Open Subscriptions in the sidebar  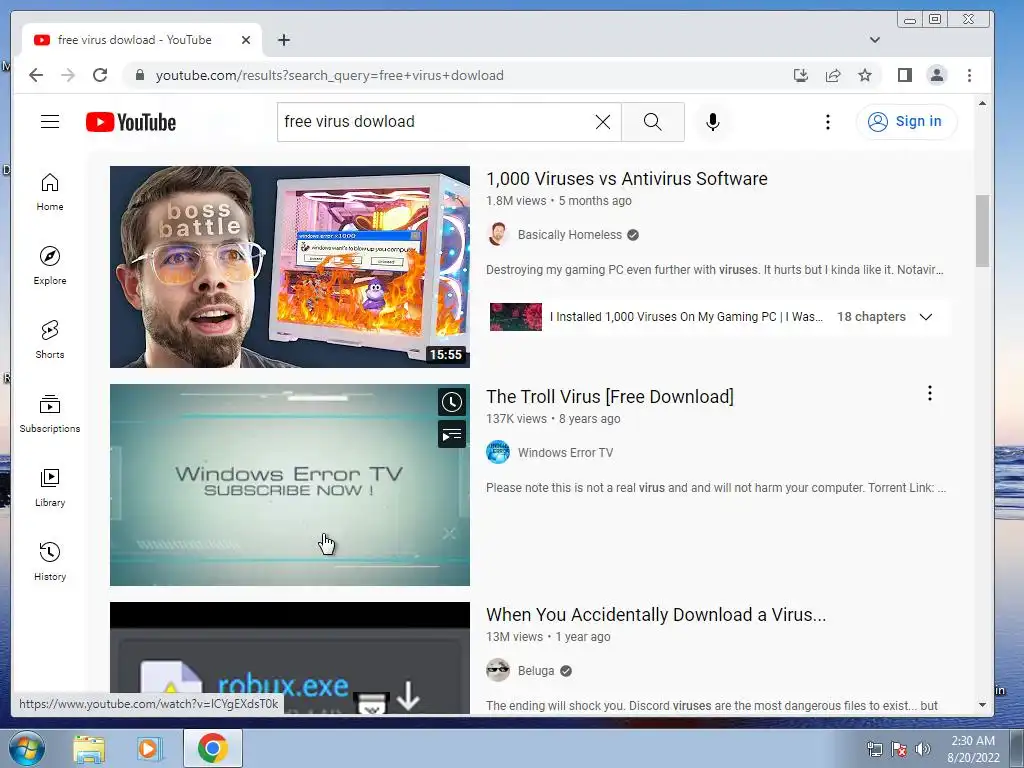click(50, 415)
